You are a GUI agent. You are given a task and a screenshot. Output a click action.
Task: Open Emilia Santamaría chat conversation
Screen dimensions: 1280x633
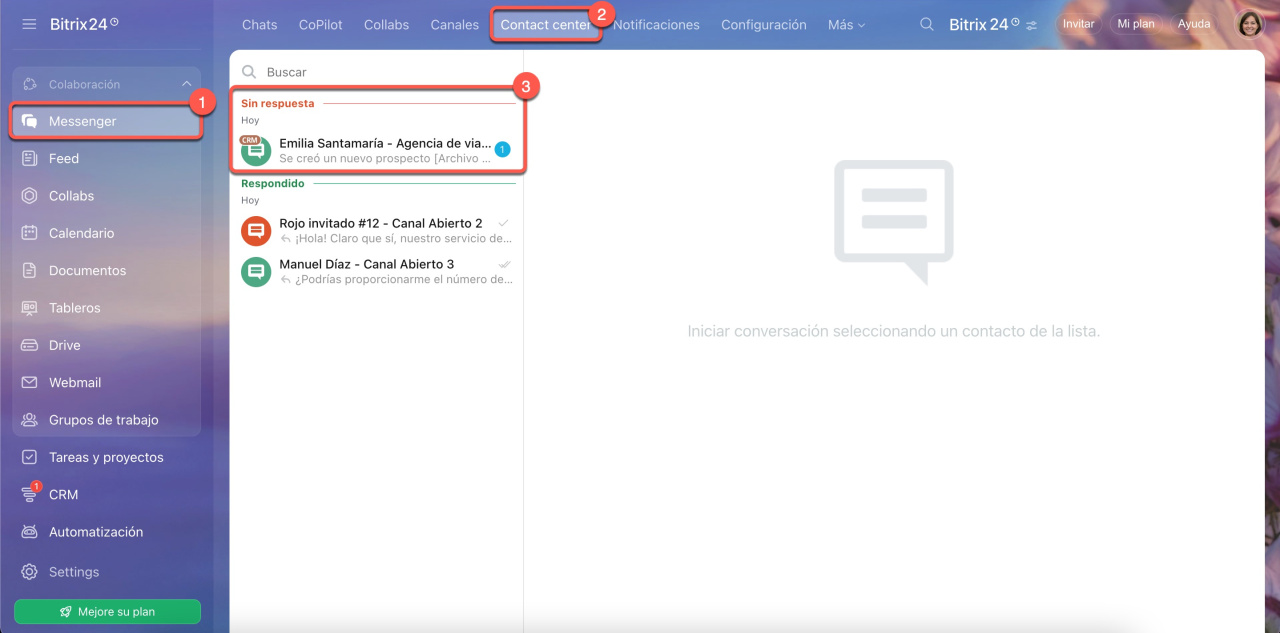[x=377, y=150]
